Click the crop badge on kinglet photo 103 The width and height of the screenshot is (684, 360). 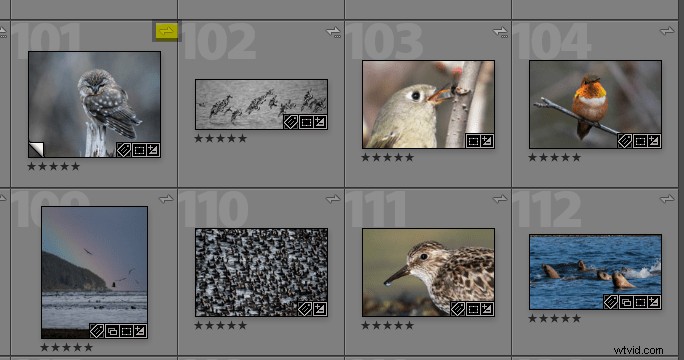point(473,141)
